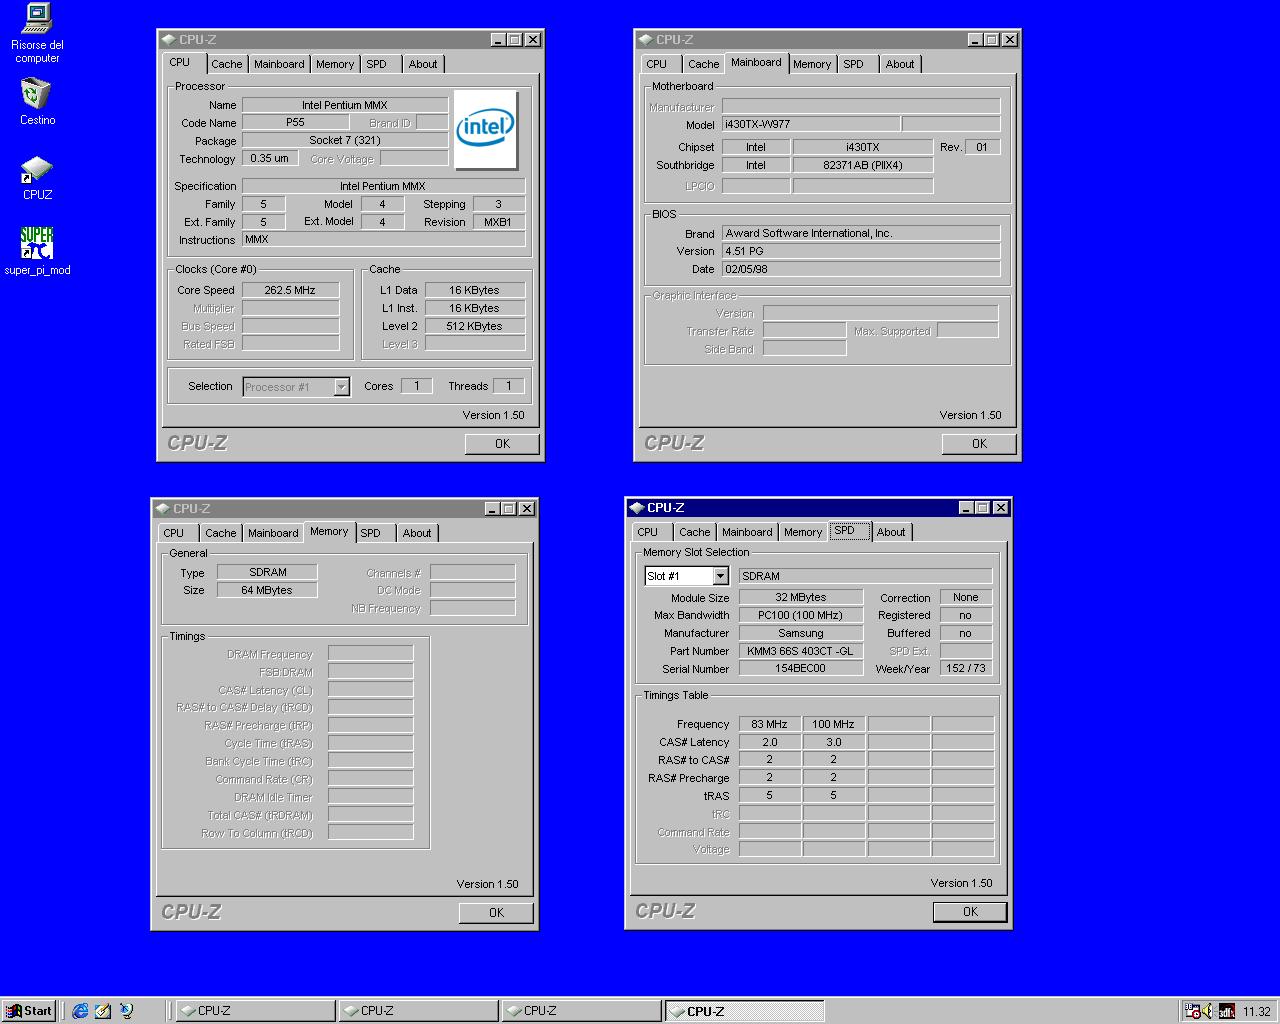
Task: Open Slot #1 dropdown in SPD window
Action: (720, 576)
